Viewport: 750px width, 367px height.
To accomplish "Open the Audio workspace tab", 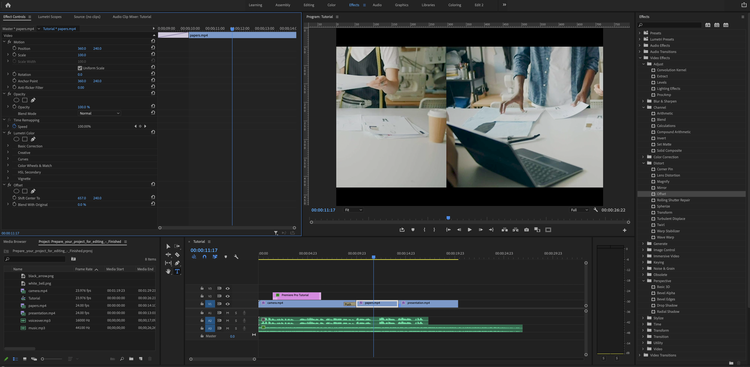I will [377, 5].
